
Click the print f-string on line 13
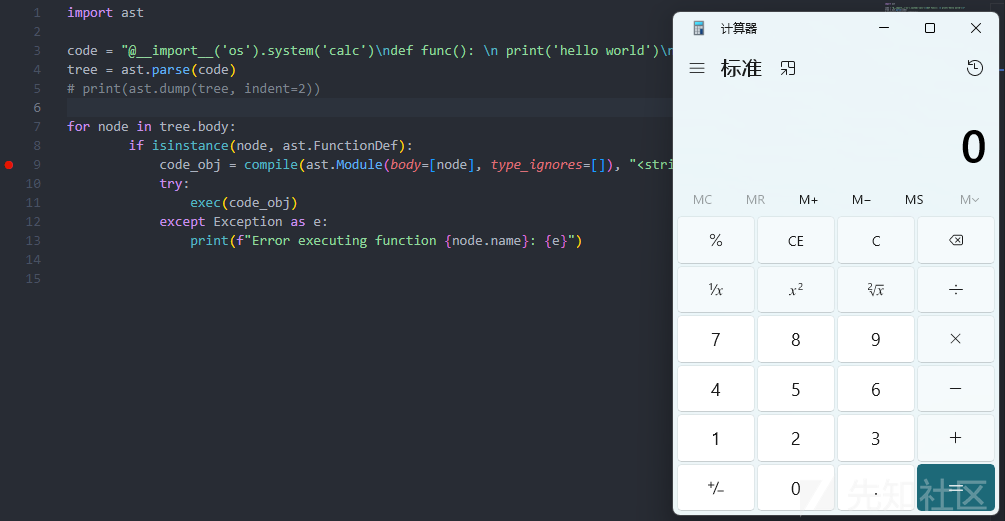386,241
